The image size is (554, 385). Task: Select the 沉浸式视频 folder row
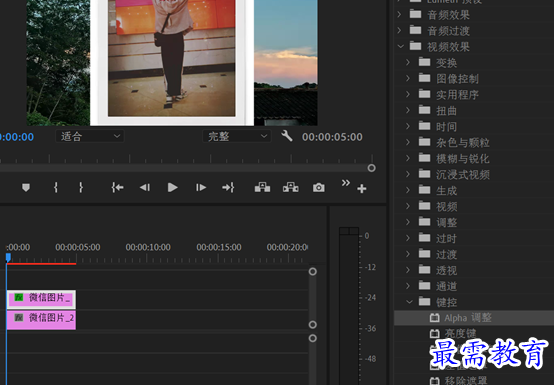(x=474, y=174)
